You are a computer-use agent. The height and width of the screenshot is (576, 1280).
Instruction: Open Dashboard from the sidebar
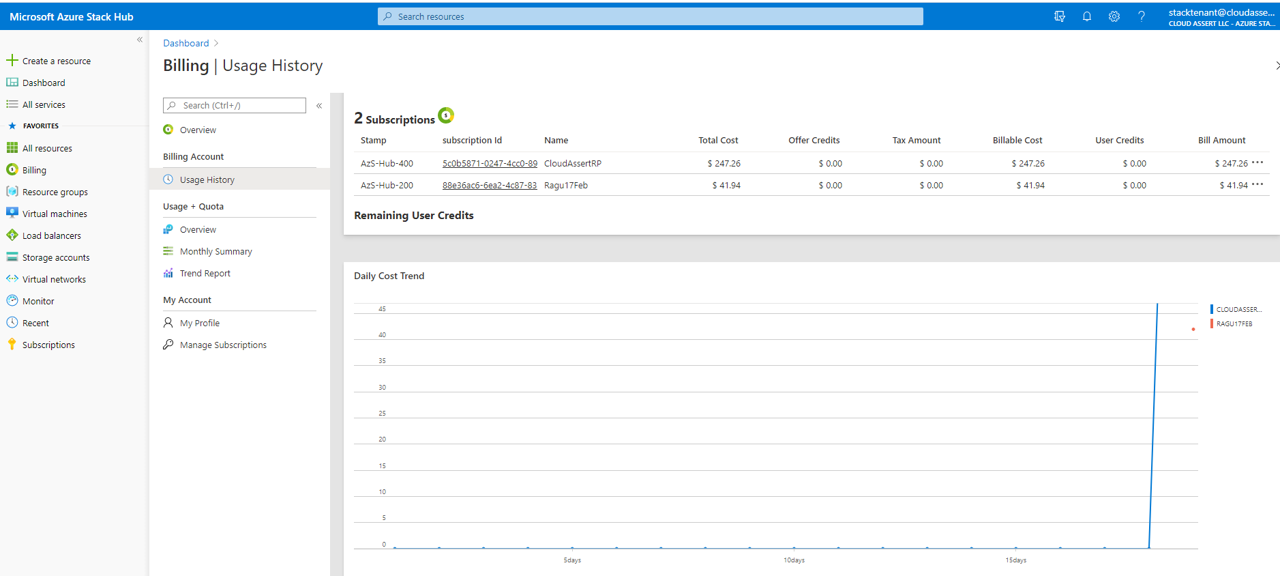click(43, 83)
